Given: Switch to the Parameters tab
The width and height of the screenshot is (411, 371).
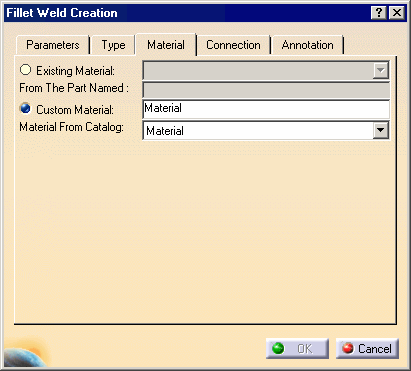Looking at the screenshot, I should [x=53, y=45].
